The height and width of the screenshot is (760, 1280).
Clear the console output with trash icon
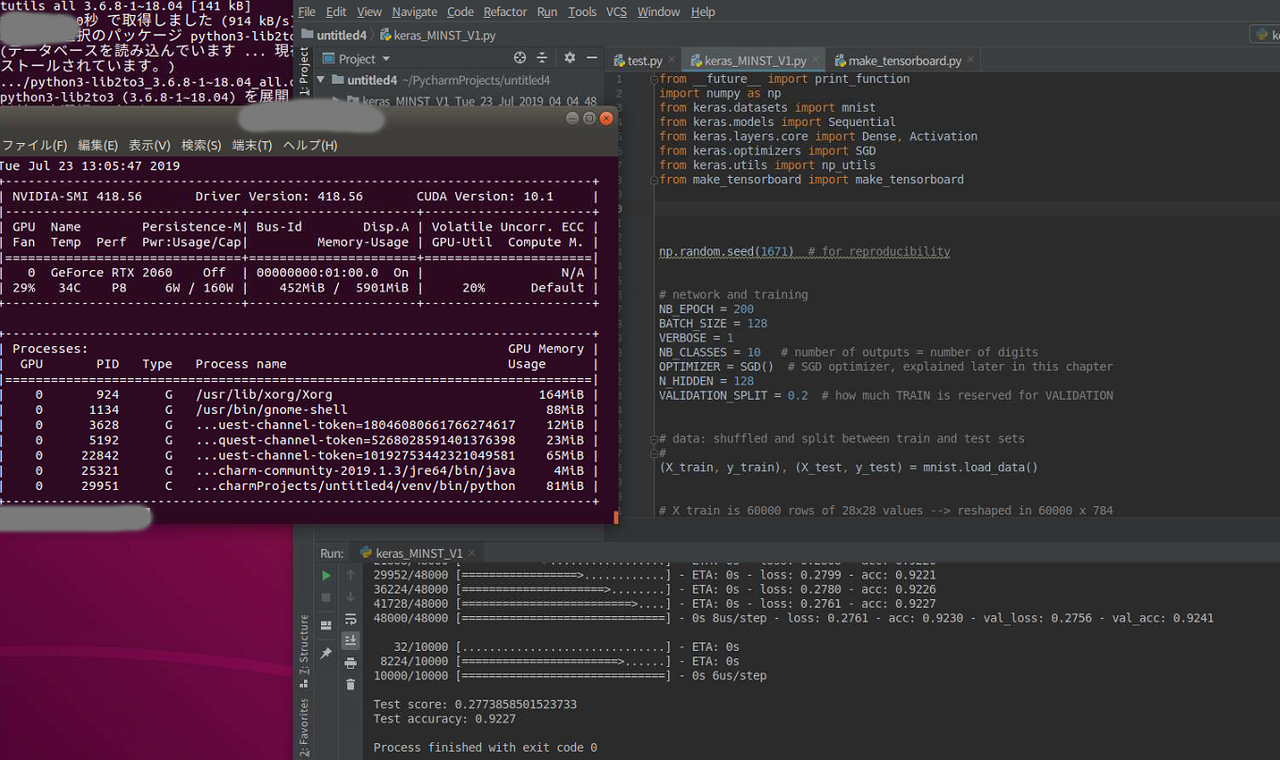point(350,683)
